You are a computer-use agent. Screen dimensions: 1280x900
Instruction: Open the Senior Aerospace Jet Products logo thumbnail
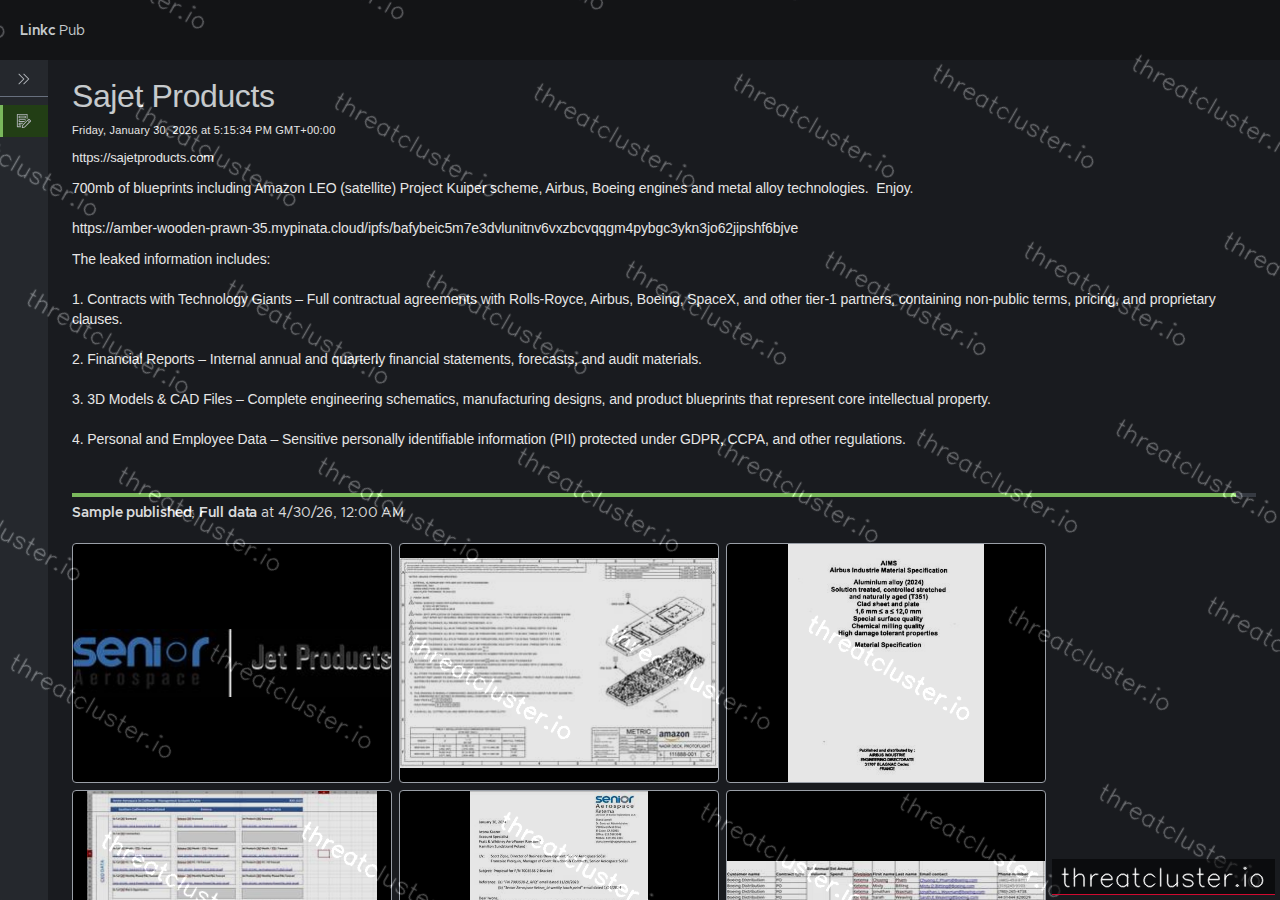click(x=232, y=663)
